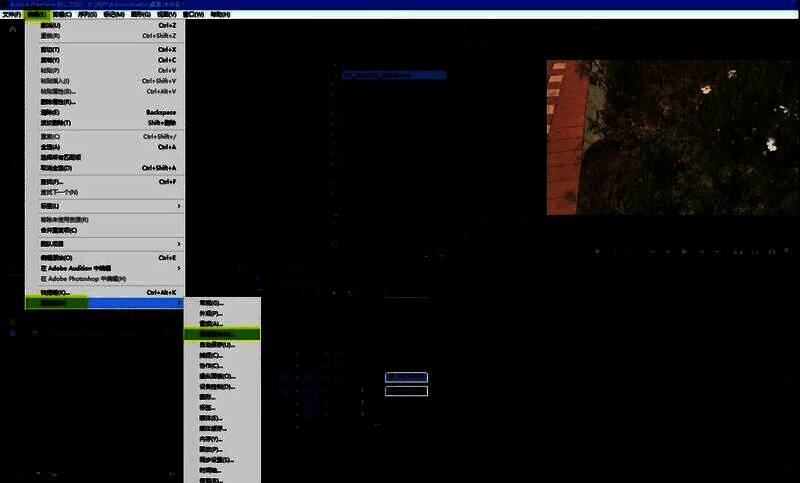Open the 文件(F) menu
This screenshot has width=800, height=483.
[x=12, y=15]
